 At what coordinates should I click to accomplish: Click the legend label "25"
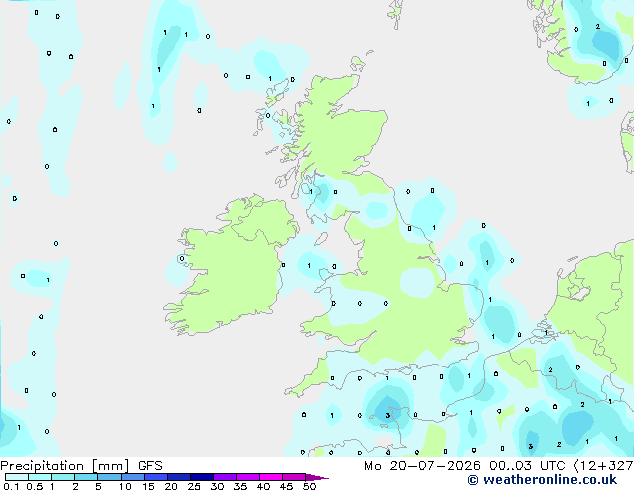(x=194, y=486)
